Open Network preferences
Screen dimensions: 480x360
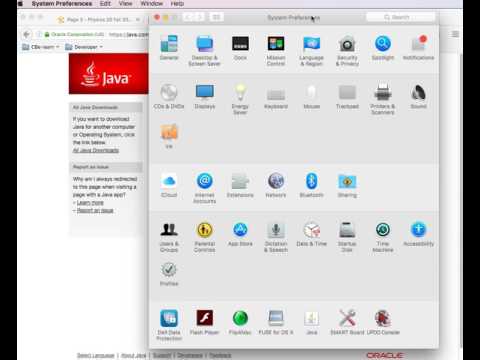tap(276, 185)
